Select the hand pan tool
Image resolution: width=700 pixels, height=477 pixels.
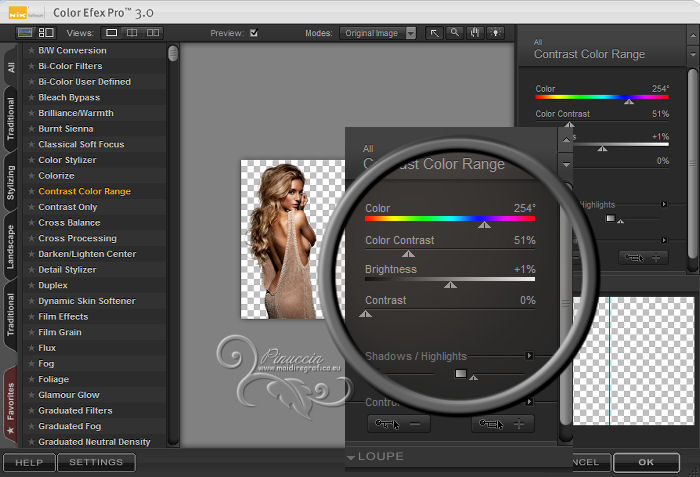point(473,33)
